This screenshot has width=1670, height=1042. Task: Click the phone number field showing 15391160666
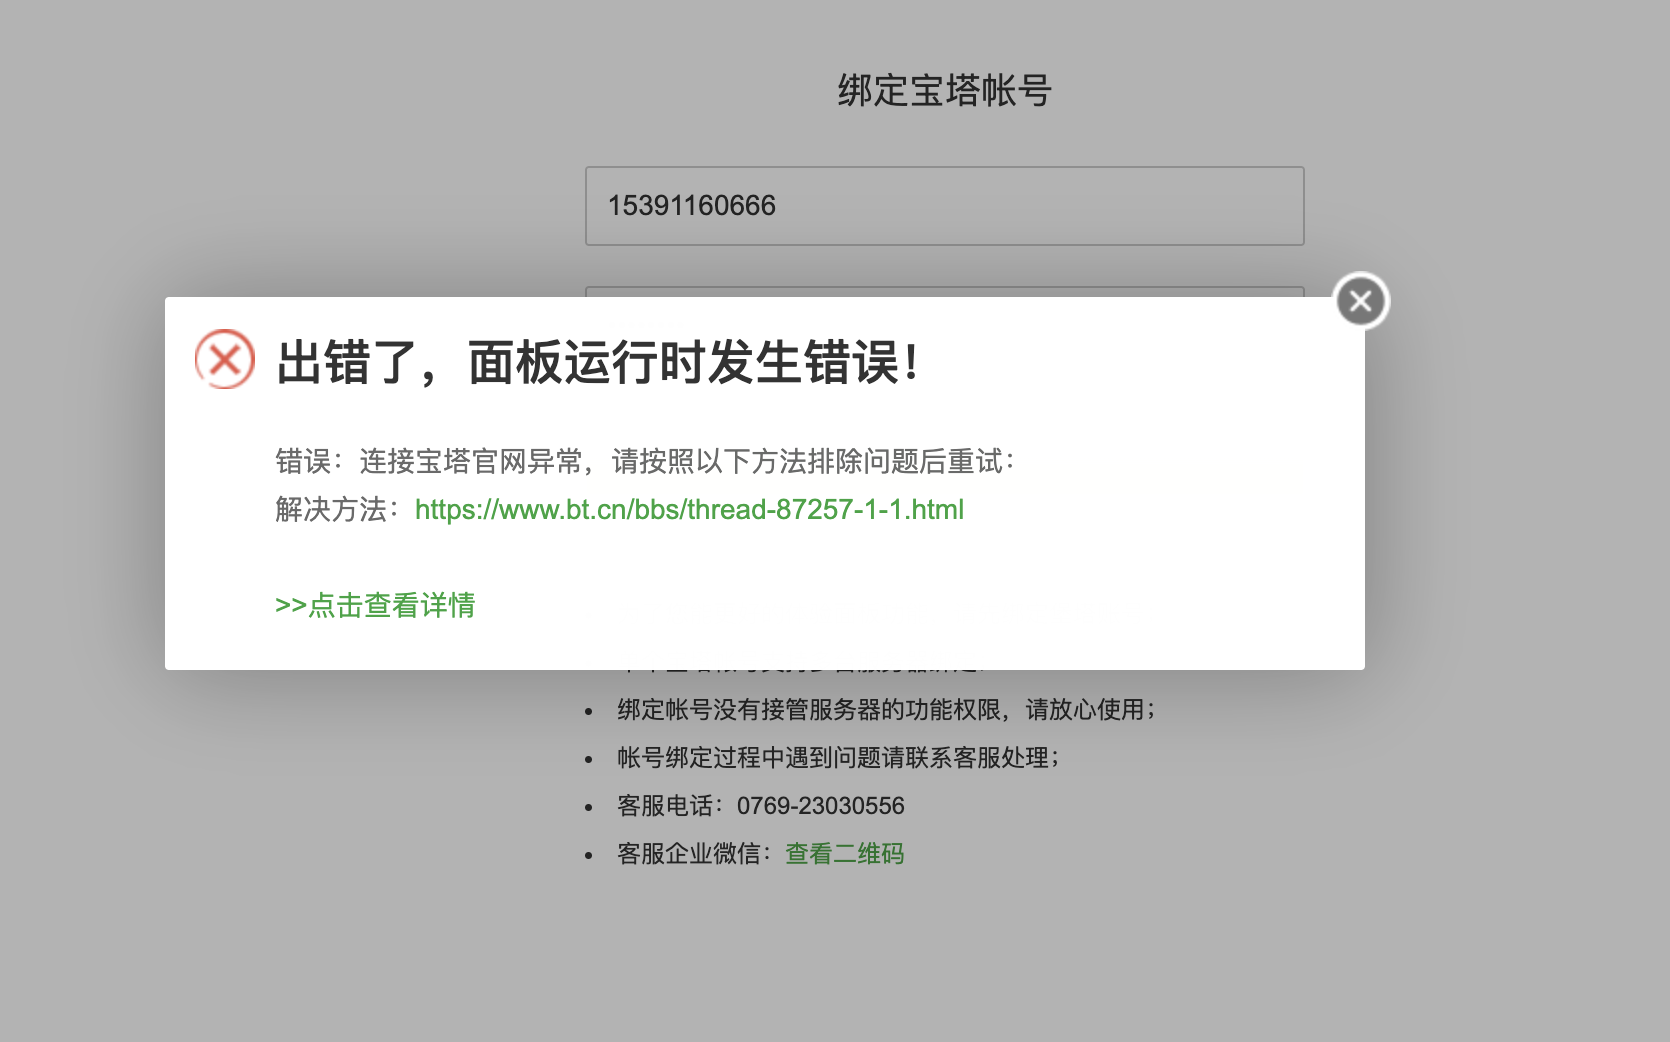[945, 206]
